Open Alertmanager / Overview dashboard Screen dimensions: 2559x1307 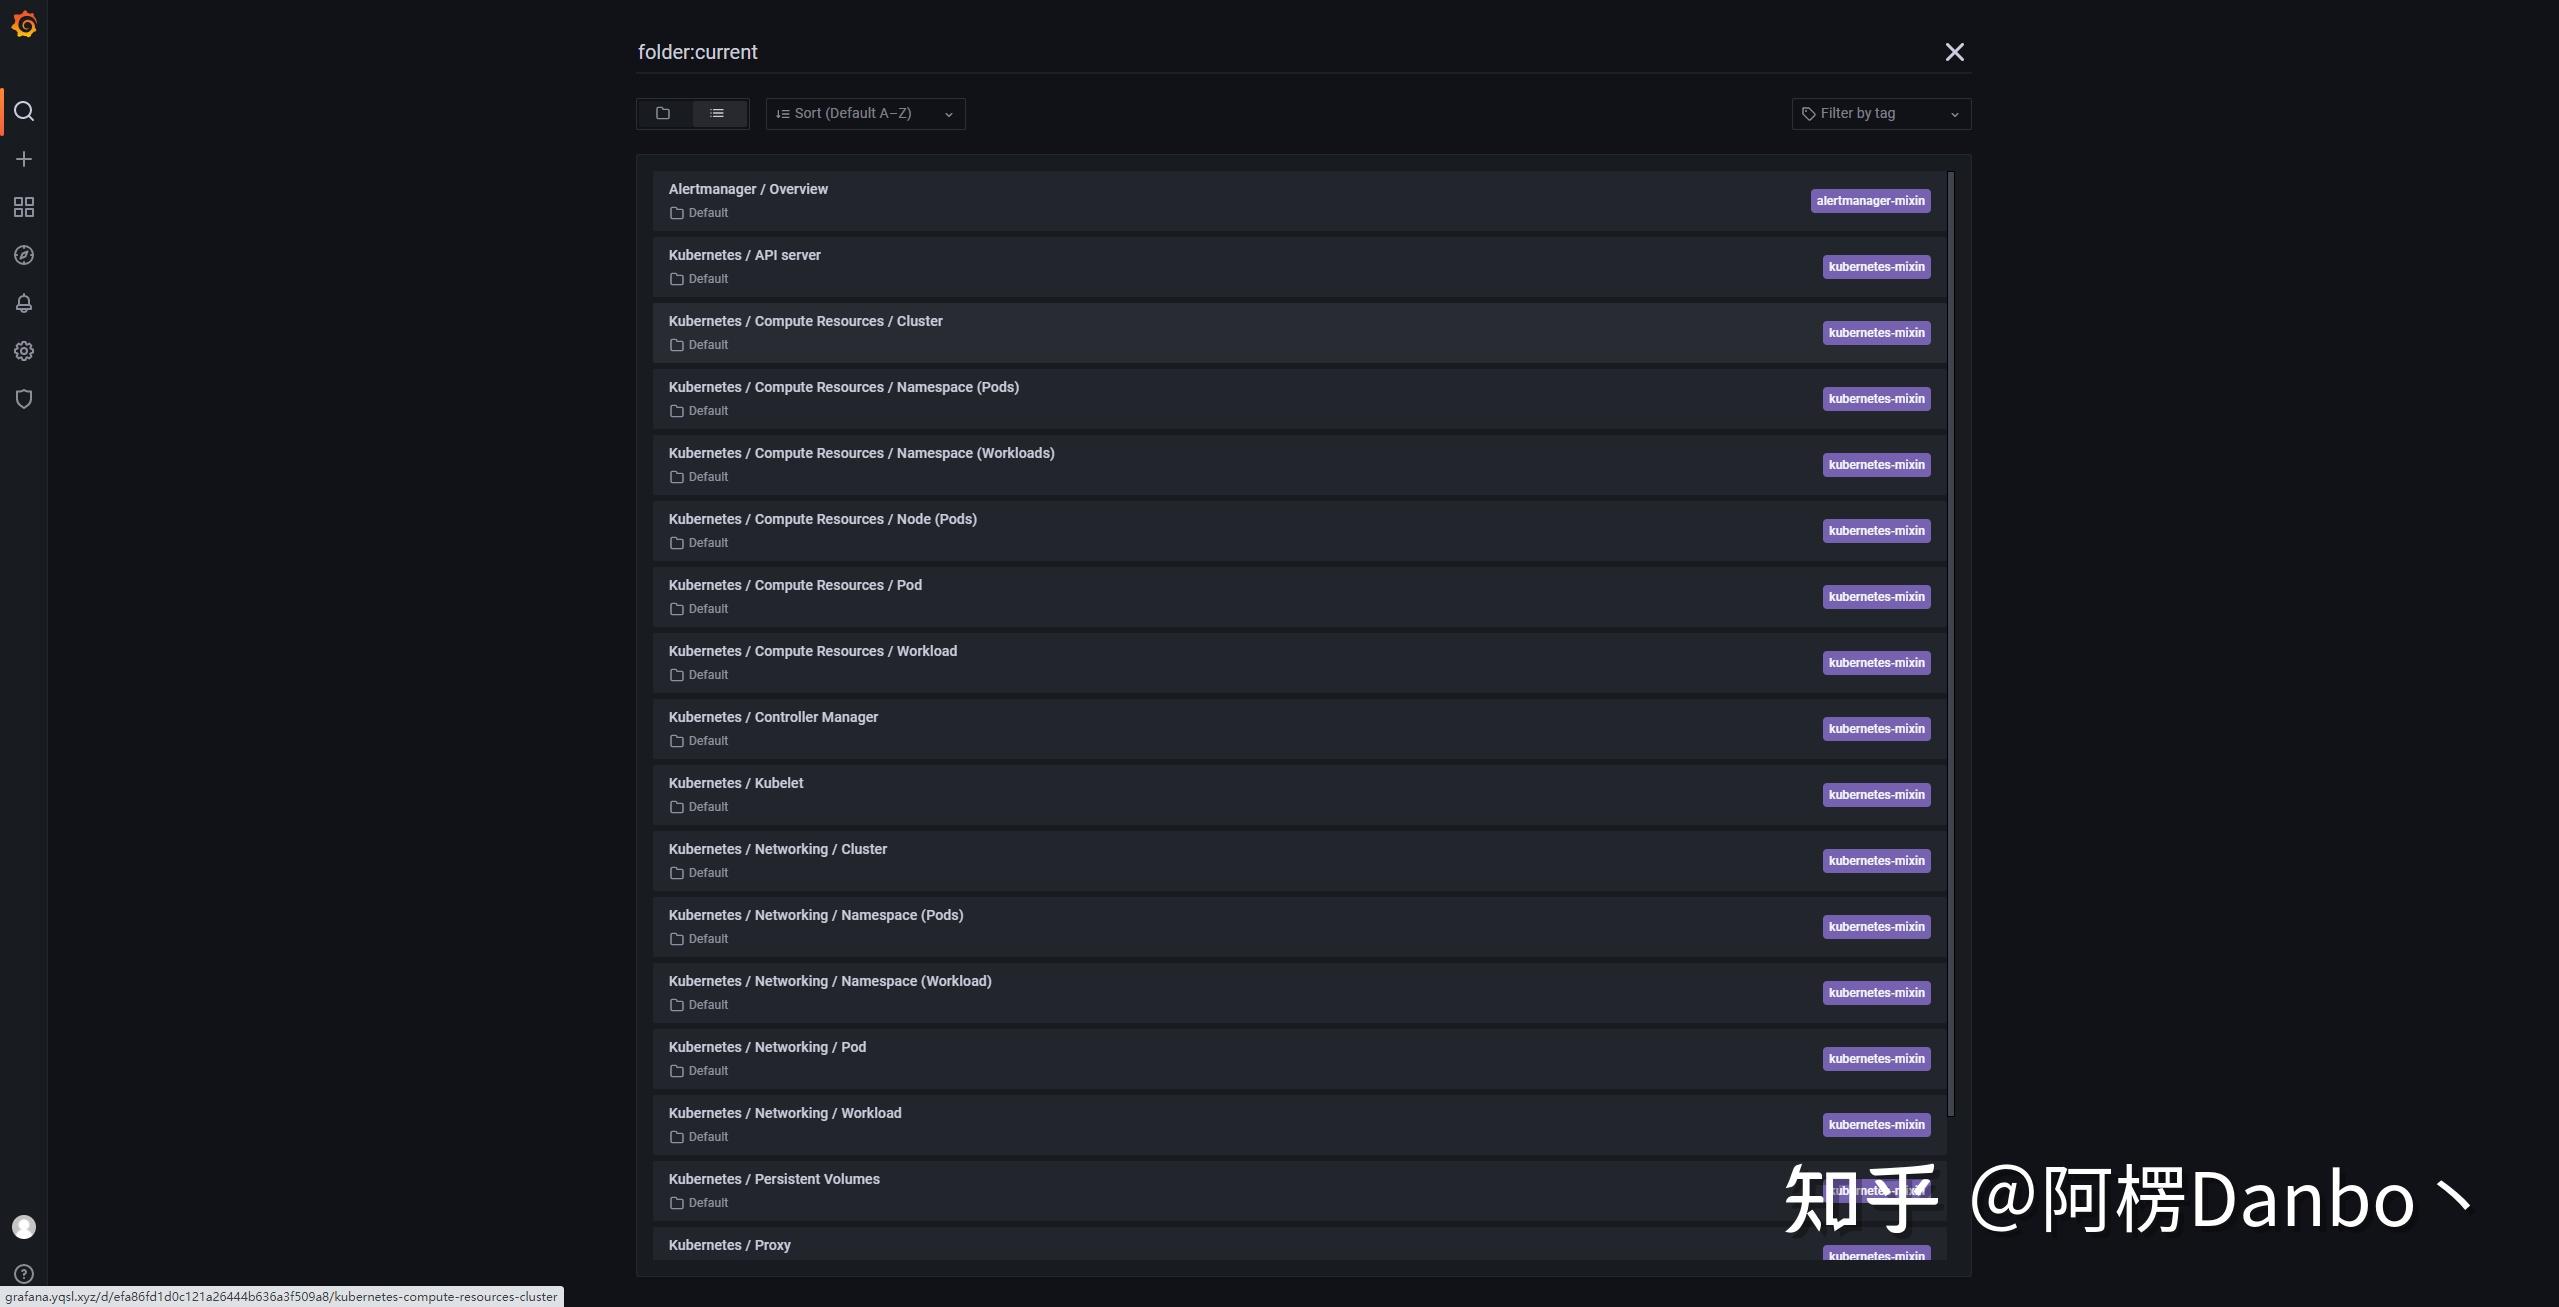tap(1299, 201)
